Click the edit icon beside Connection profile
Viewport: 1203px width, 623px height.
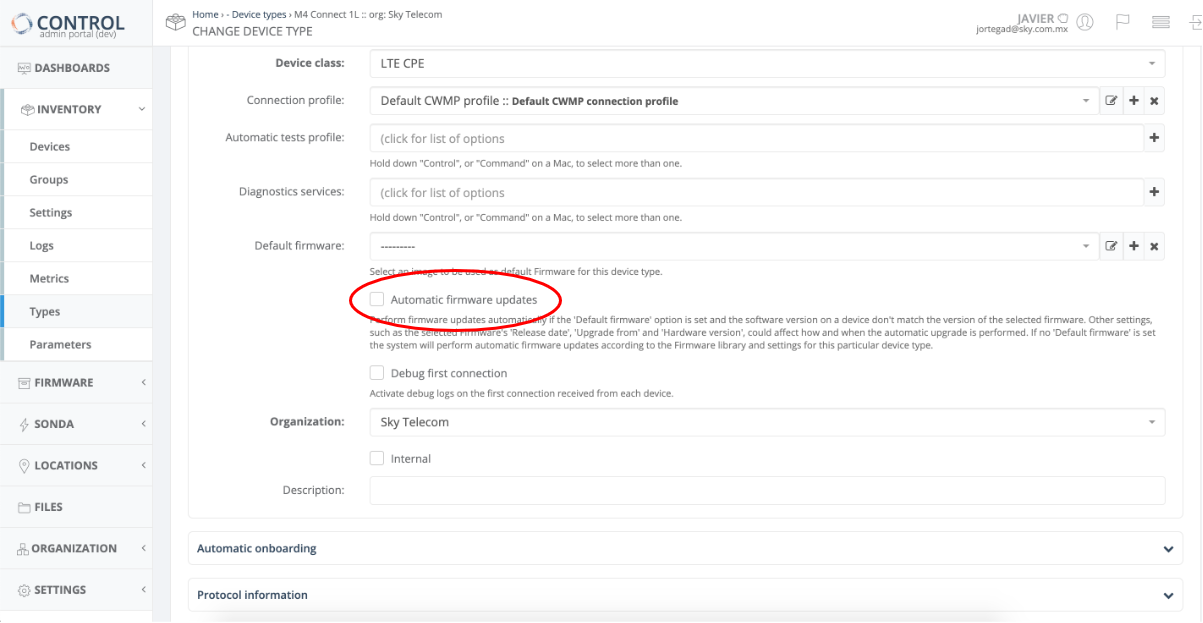1111,101
